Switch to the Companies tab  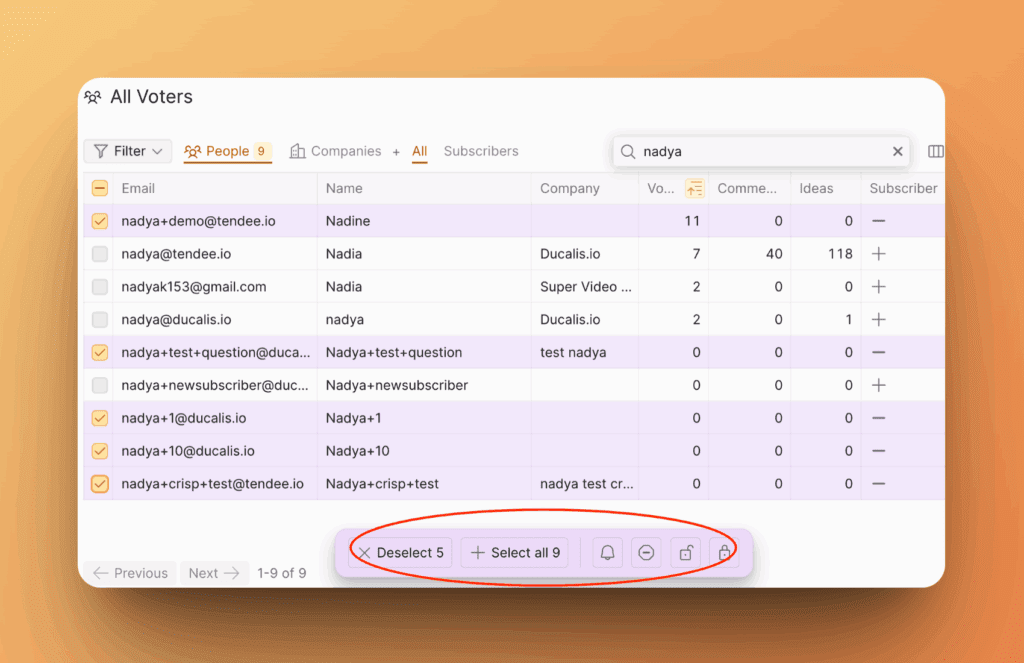pos(335,152)
